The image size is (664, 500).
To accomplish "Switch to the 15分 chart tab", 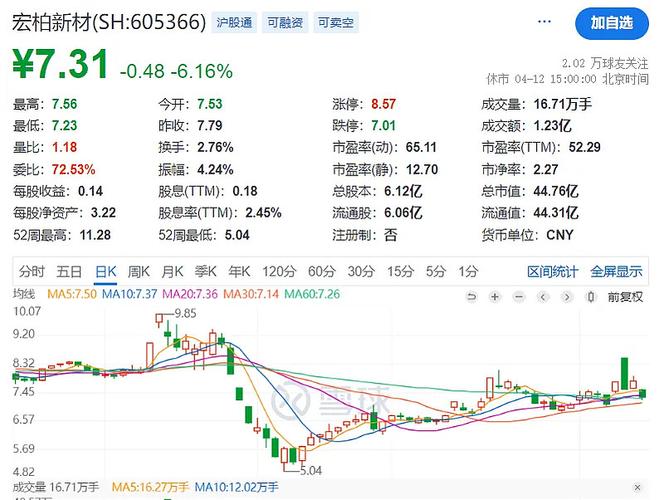I will coord(400,271).
